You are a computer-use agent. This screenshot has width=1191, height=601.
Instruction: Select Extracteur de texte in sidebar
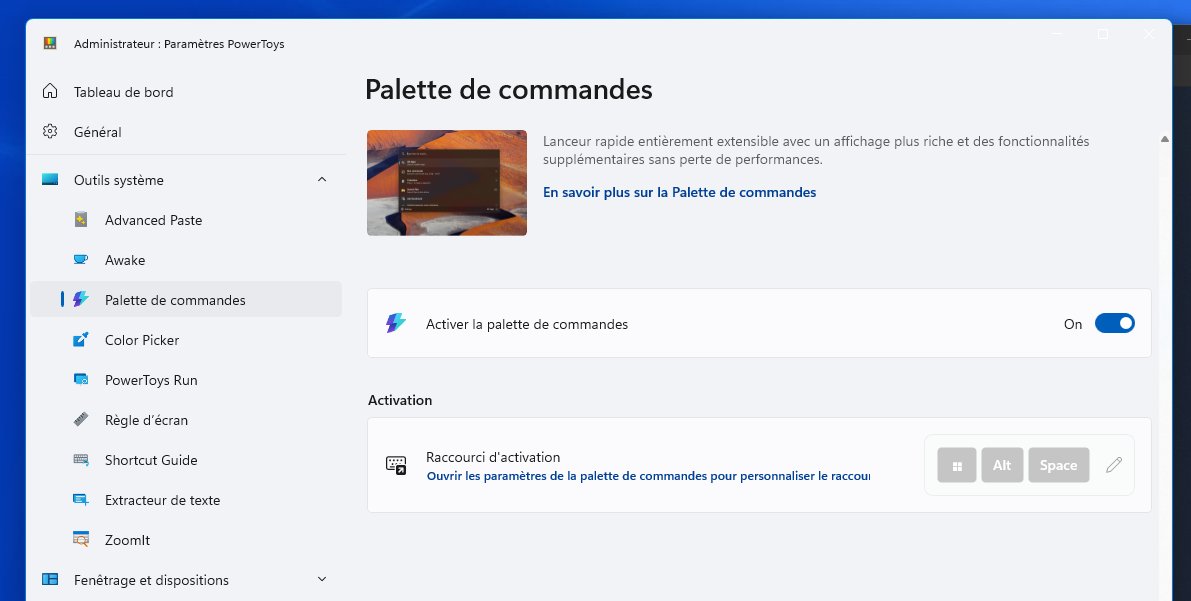pyautogui.click(x=185, y=500)
